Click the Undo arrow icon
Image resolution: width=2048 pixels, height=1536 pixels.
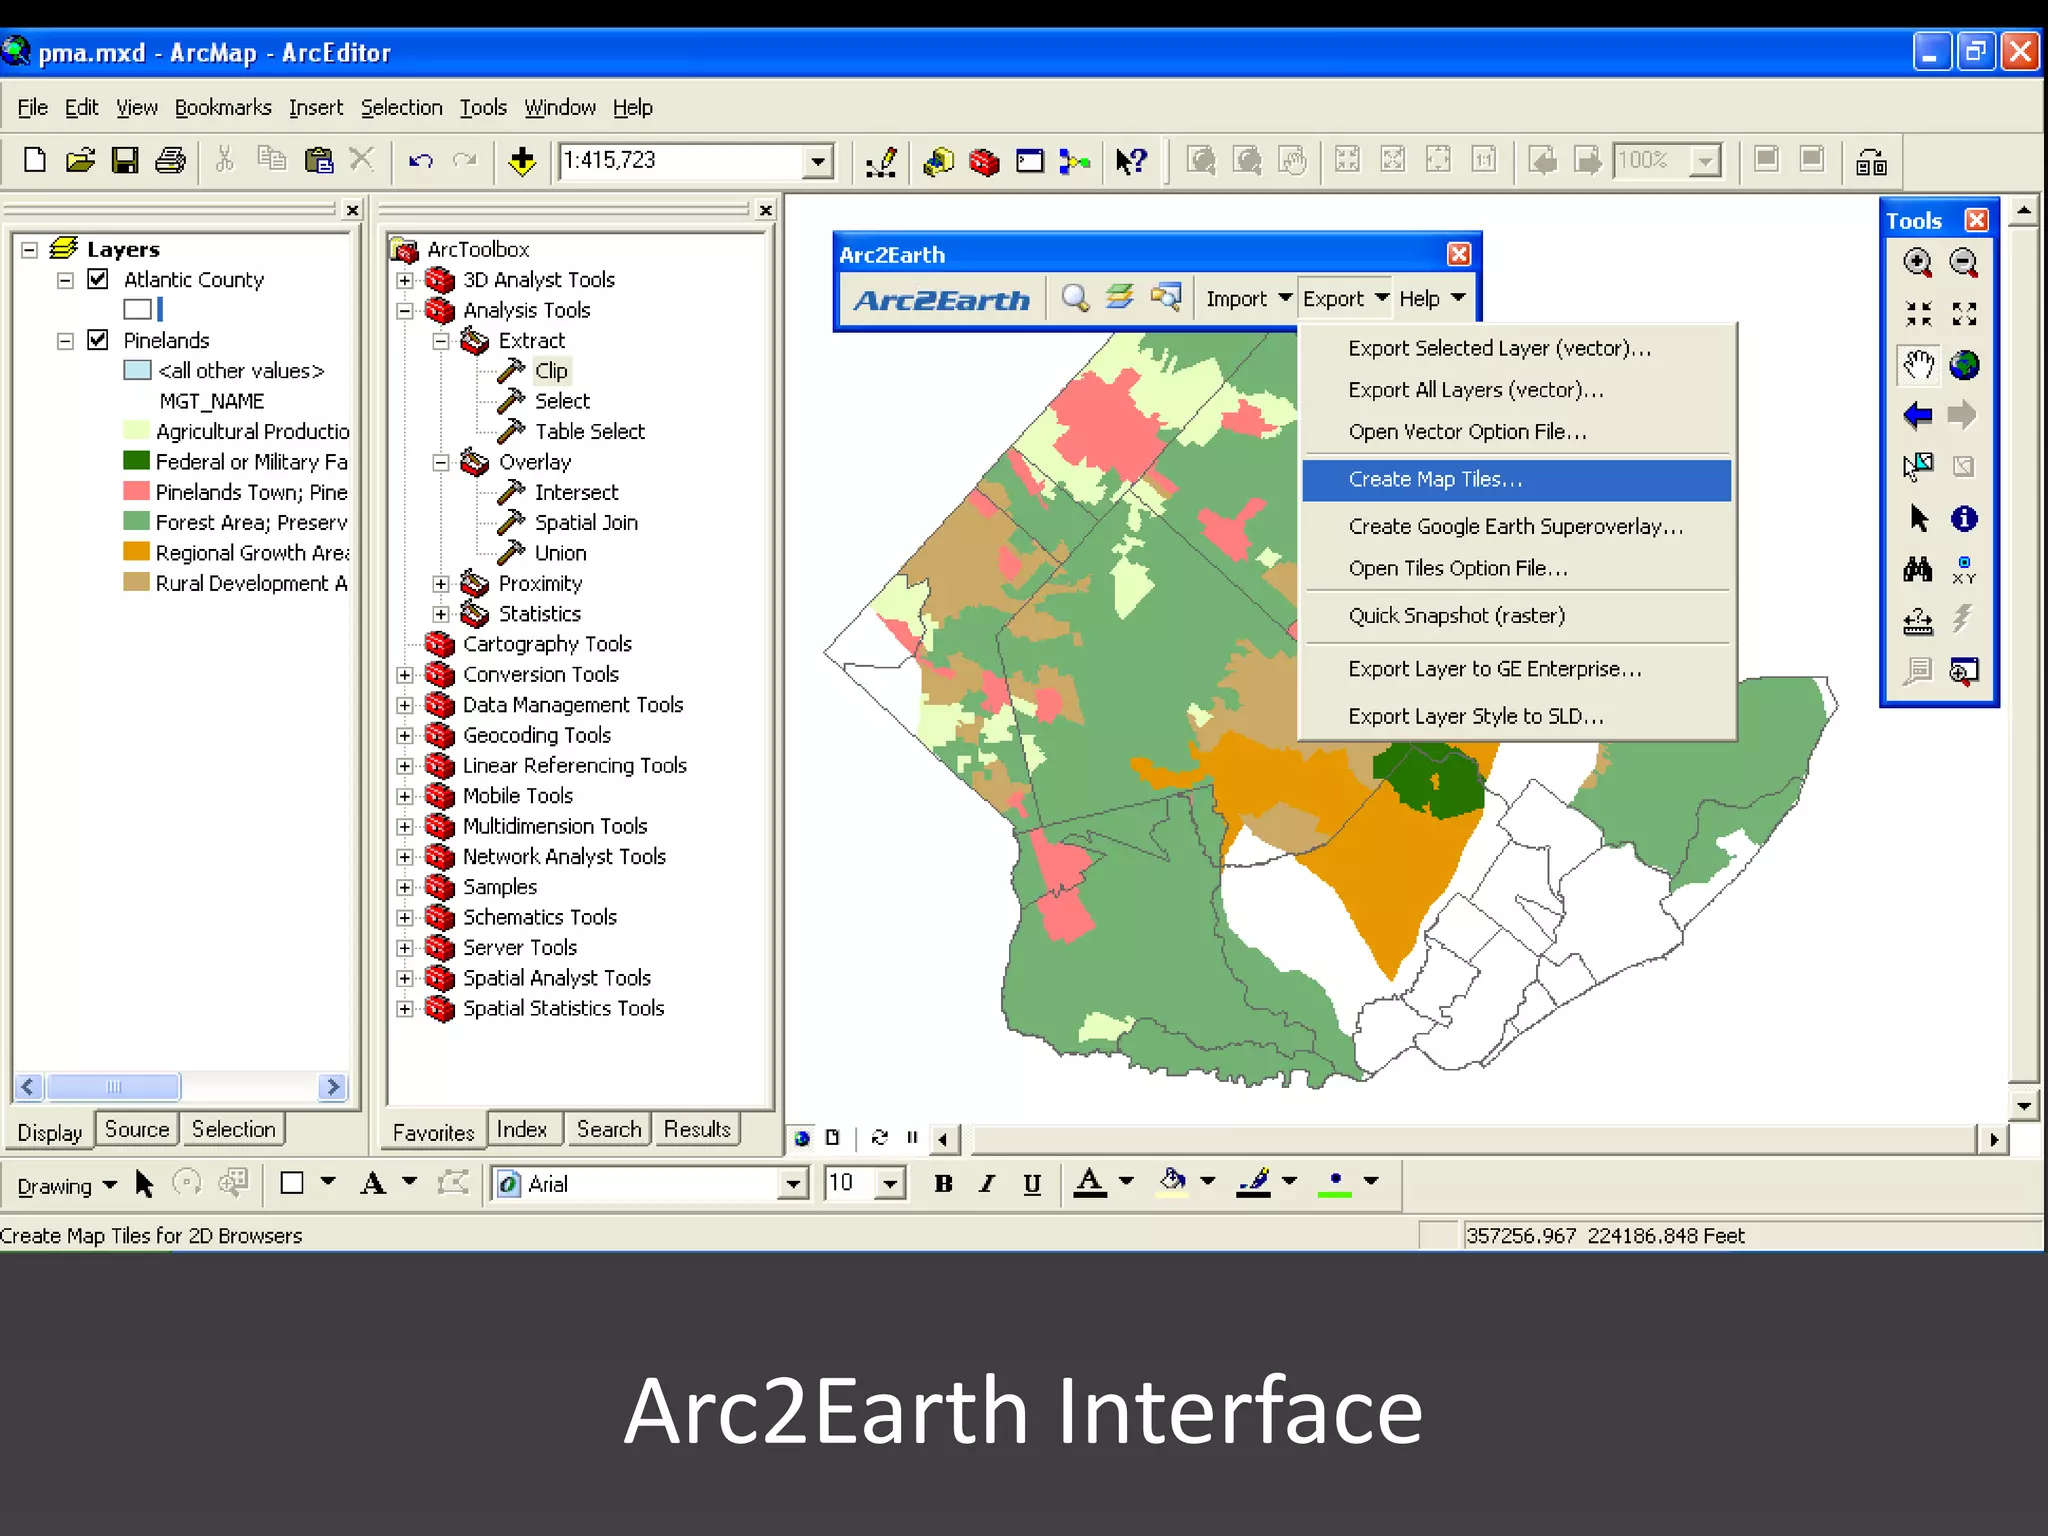pos(420,160)
